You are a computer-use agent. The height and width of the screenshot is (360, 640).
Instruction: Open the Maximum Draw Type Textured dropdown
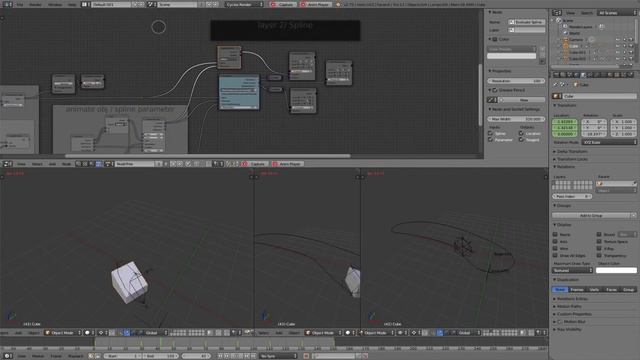click(x=573, y=270)
